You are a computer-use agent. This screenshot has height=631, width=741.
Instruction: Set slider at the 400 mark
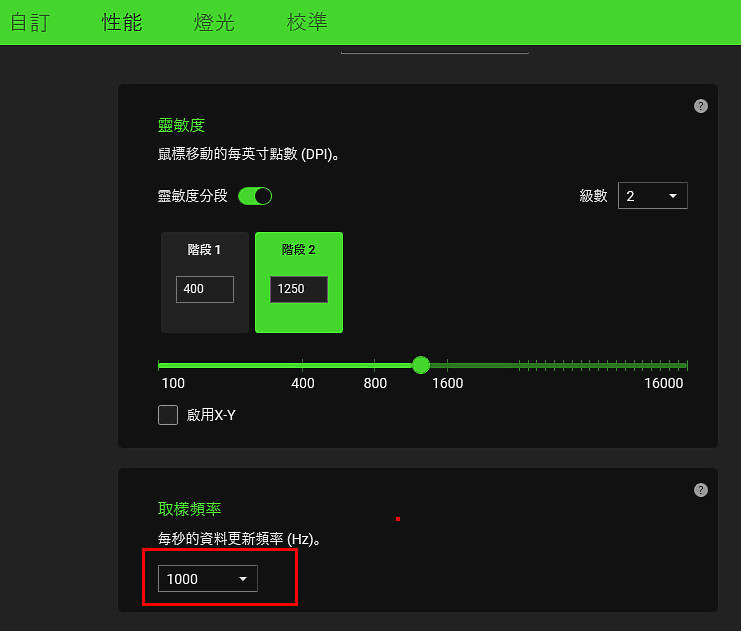(x=302, y=365)
